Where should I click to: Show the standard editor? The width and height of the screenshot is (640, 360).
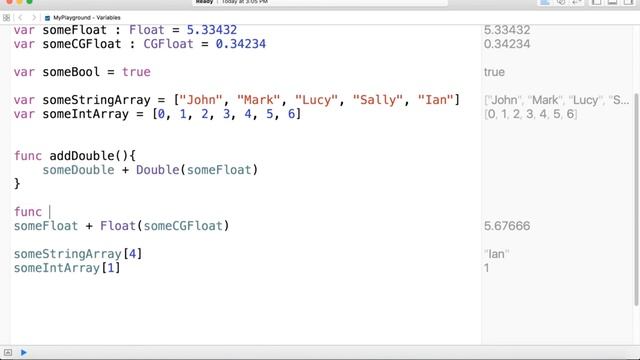(x=545, y=2)
